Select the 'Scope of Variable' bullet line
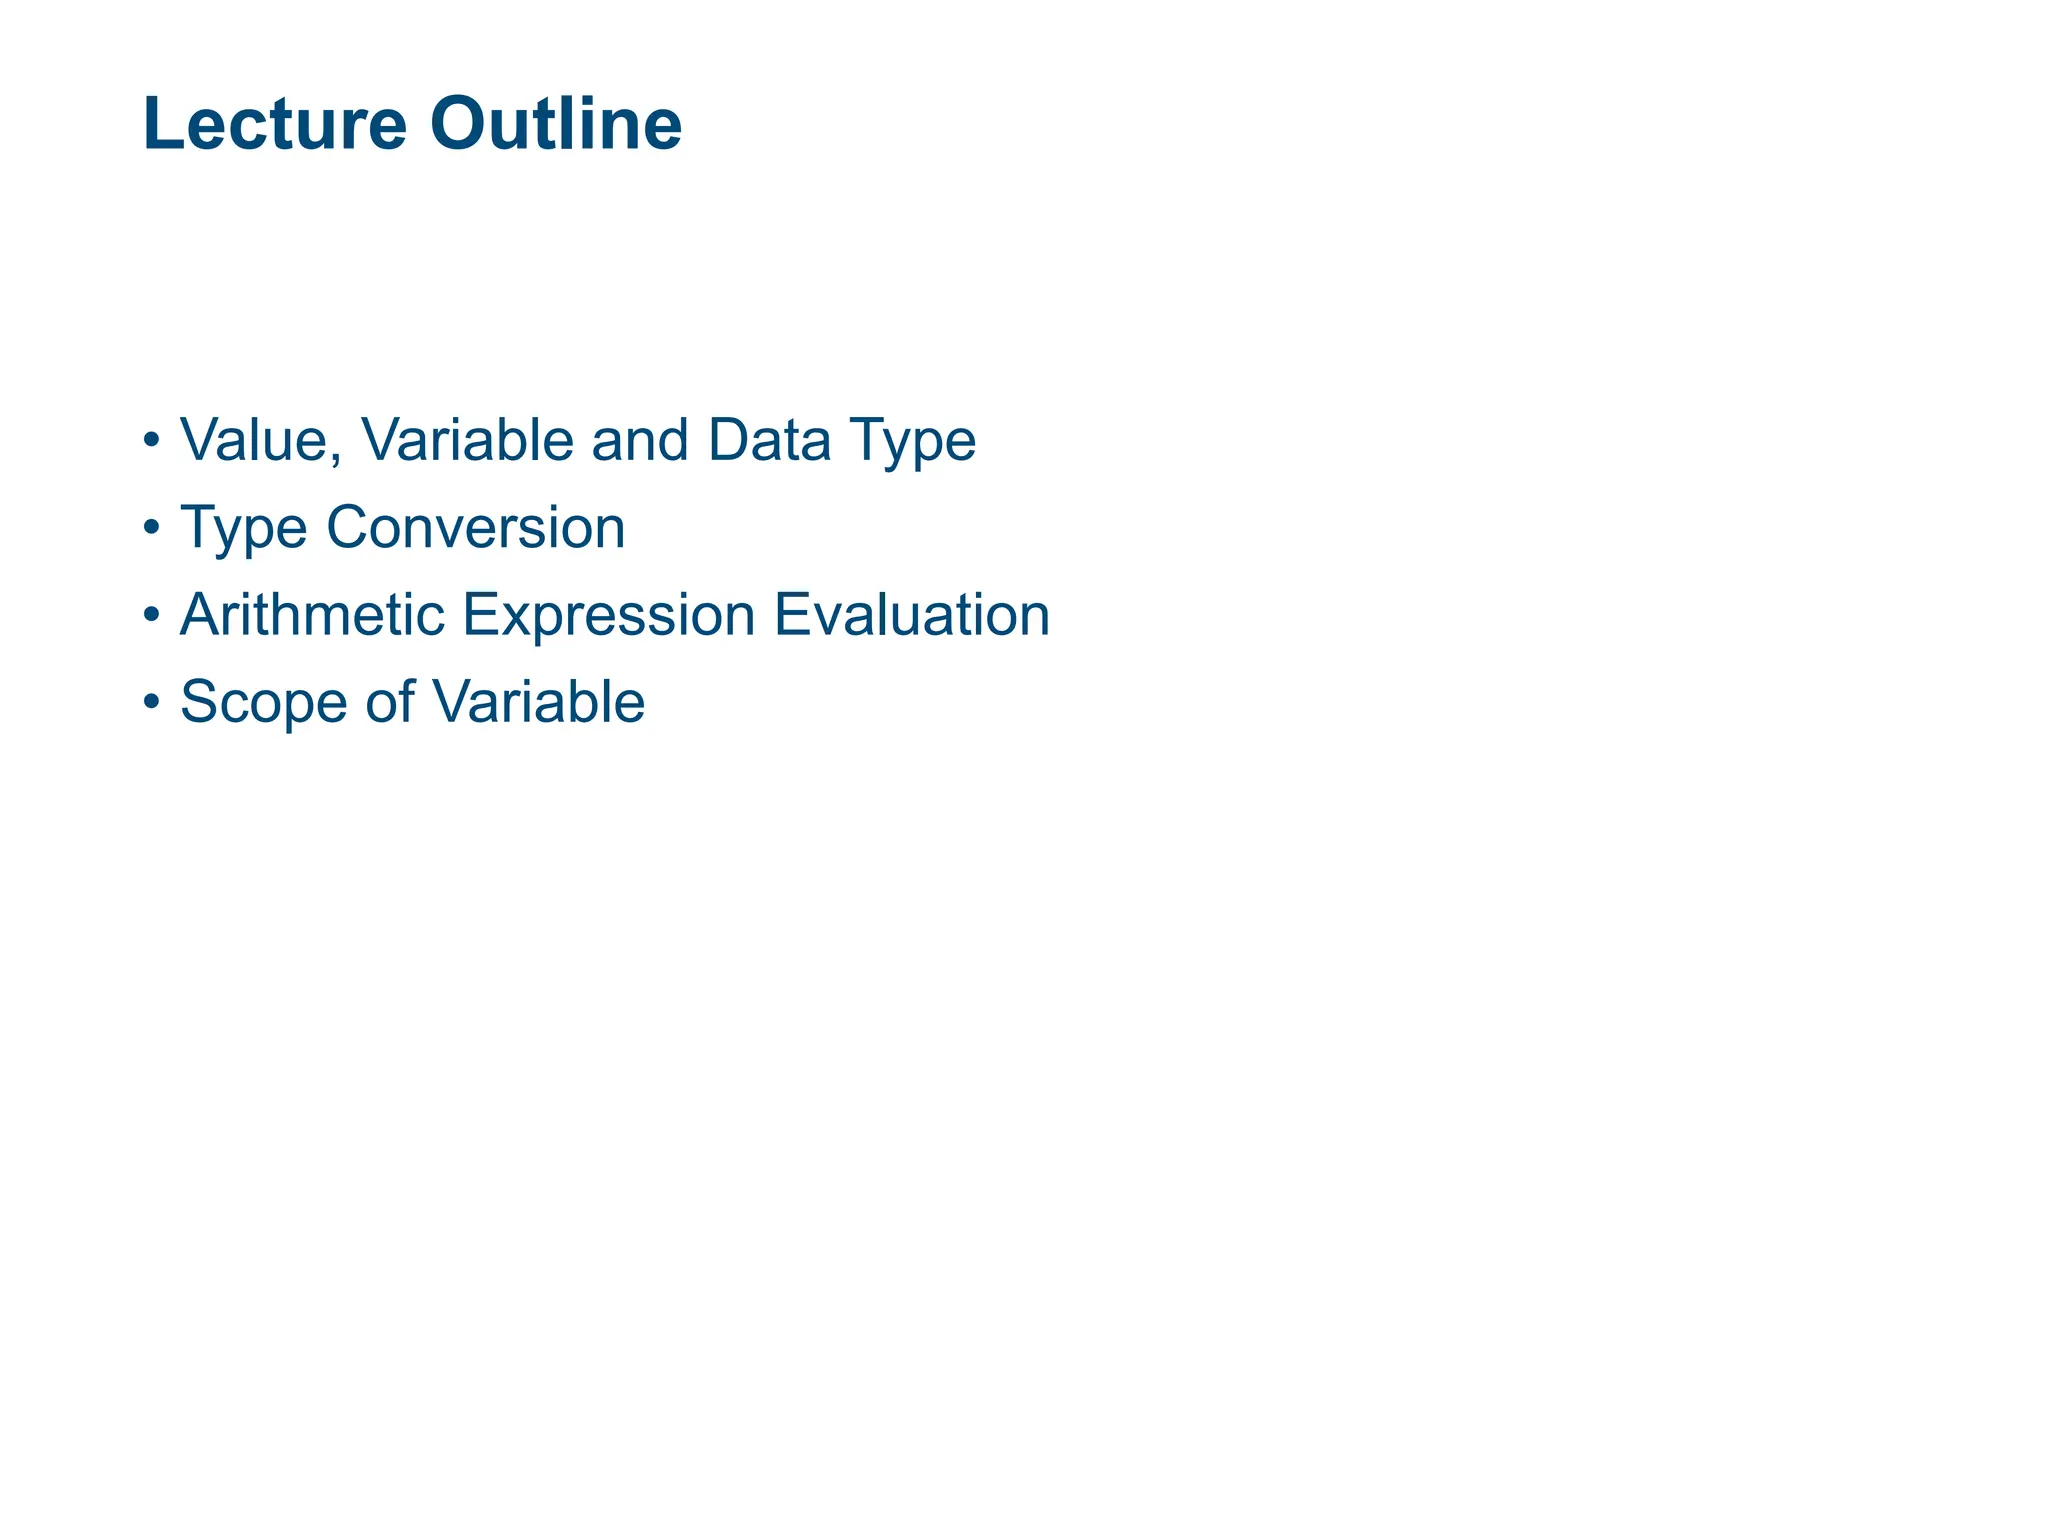The width and height of the screenshot is (2048, 1536). click(412, 701)
